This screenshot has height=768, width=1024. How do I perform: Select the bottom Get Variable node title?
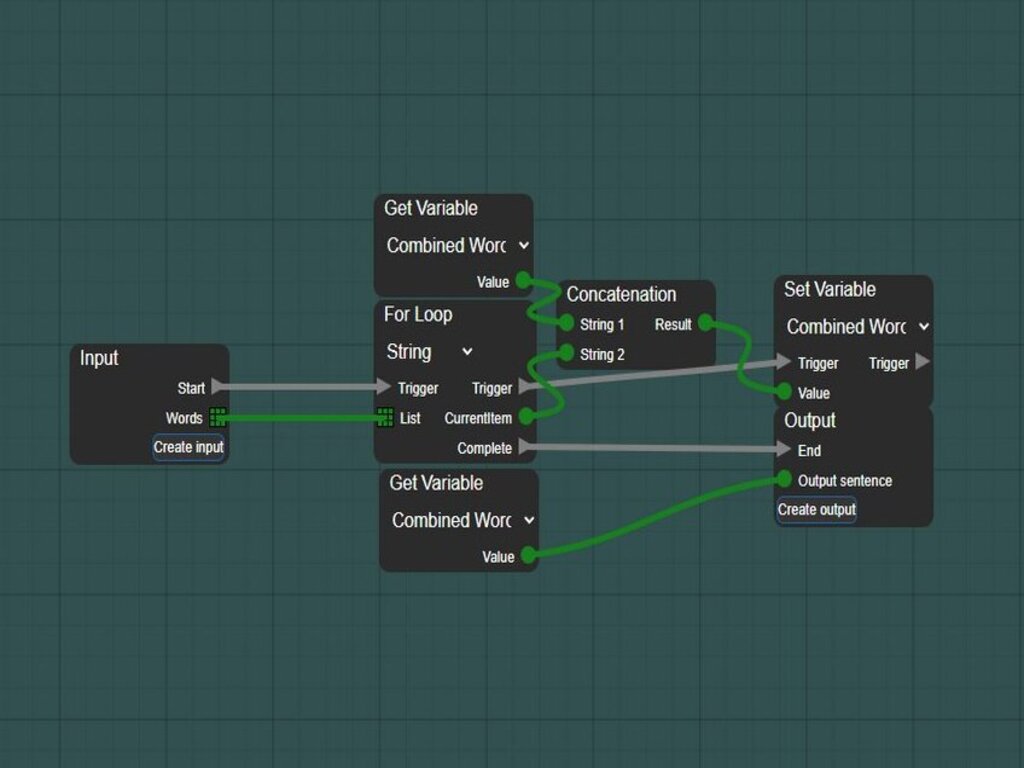[436, 483]
